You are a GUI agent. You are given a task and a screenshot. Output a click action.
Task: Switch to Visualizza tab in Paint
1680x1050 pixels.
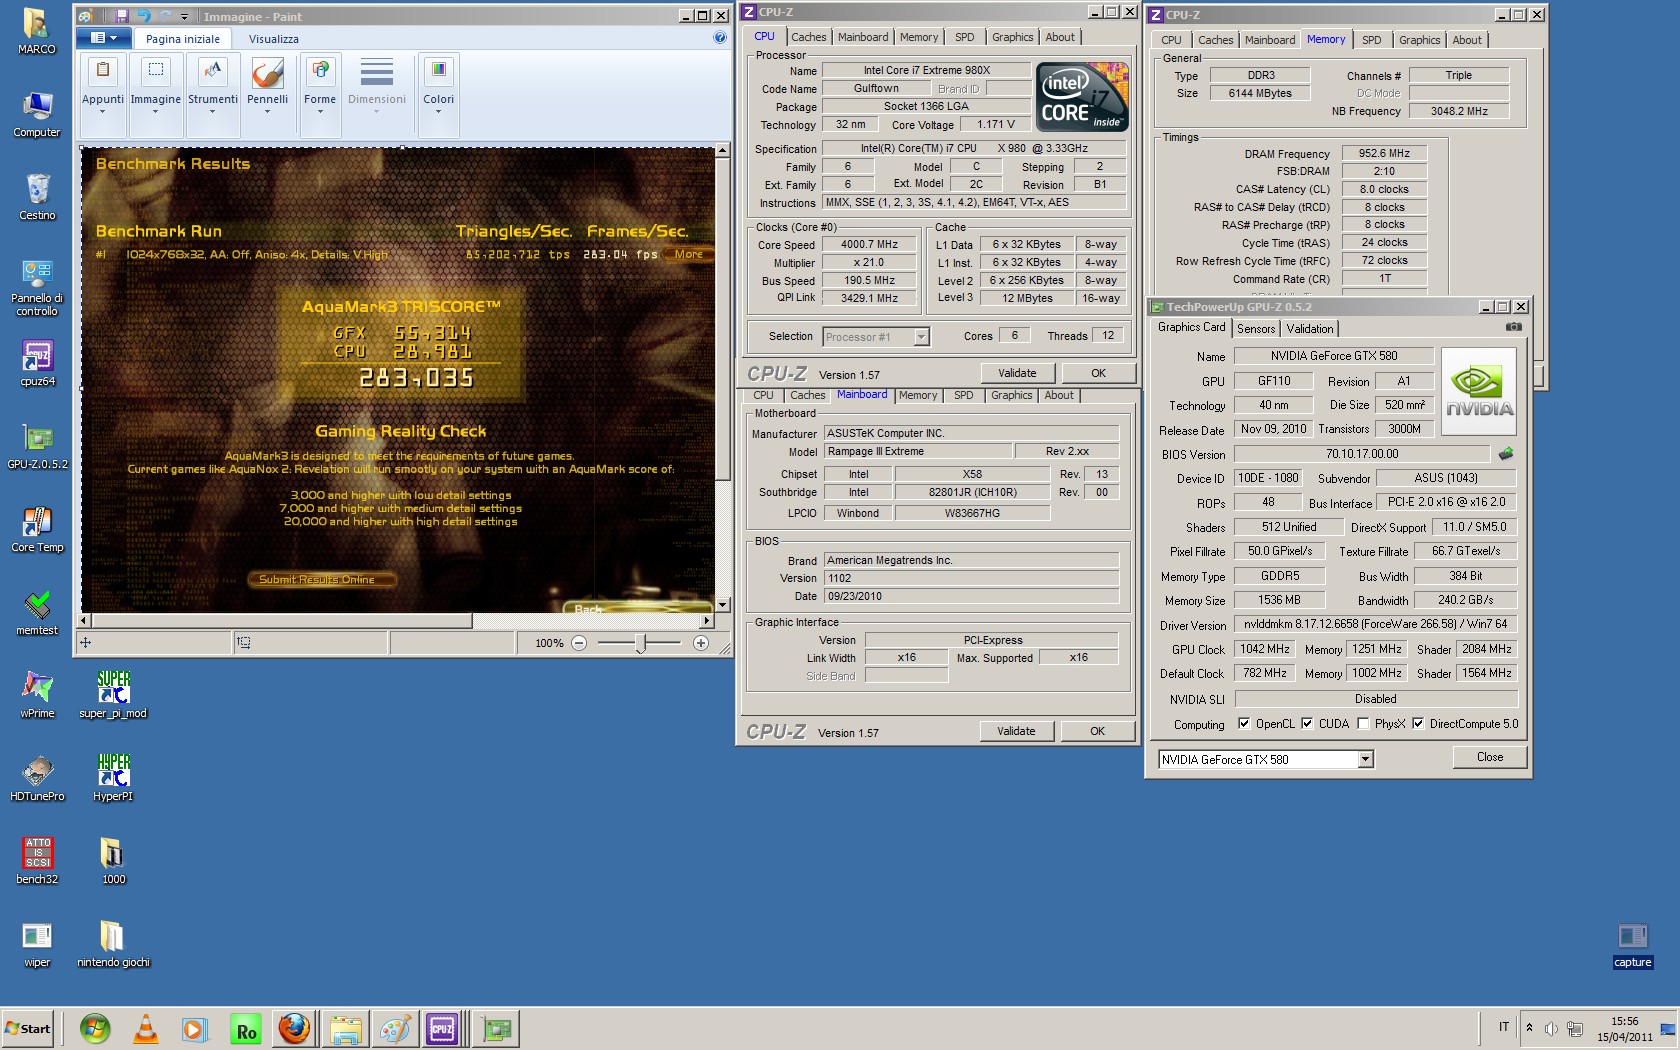coord(274,39)
